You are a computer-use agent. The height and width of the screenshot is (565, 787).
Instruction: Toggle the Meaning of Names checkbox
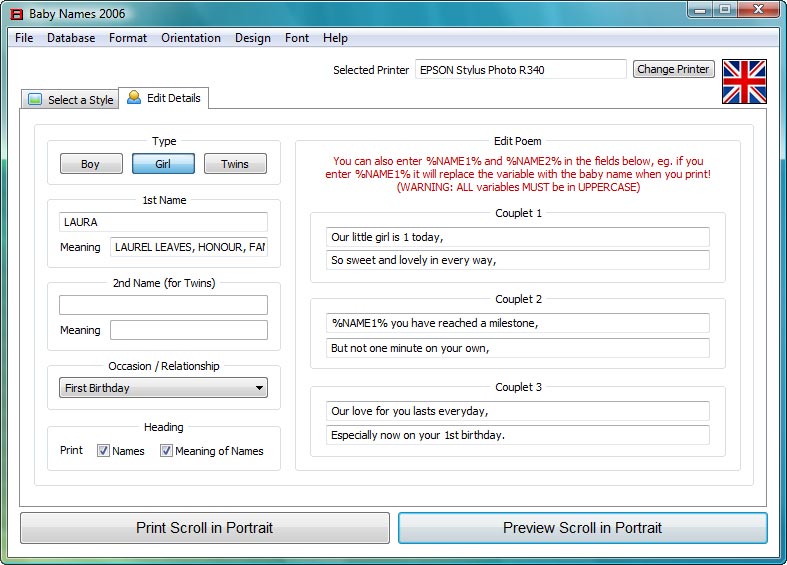point(166,451)
